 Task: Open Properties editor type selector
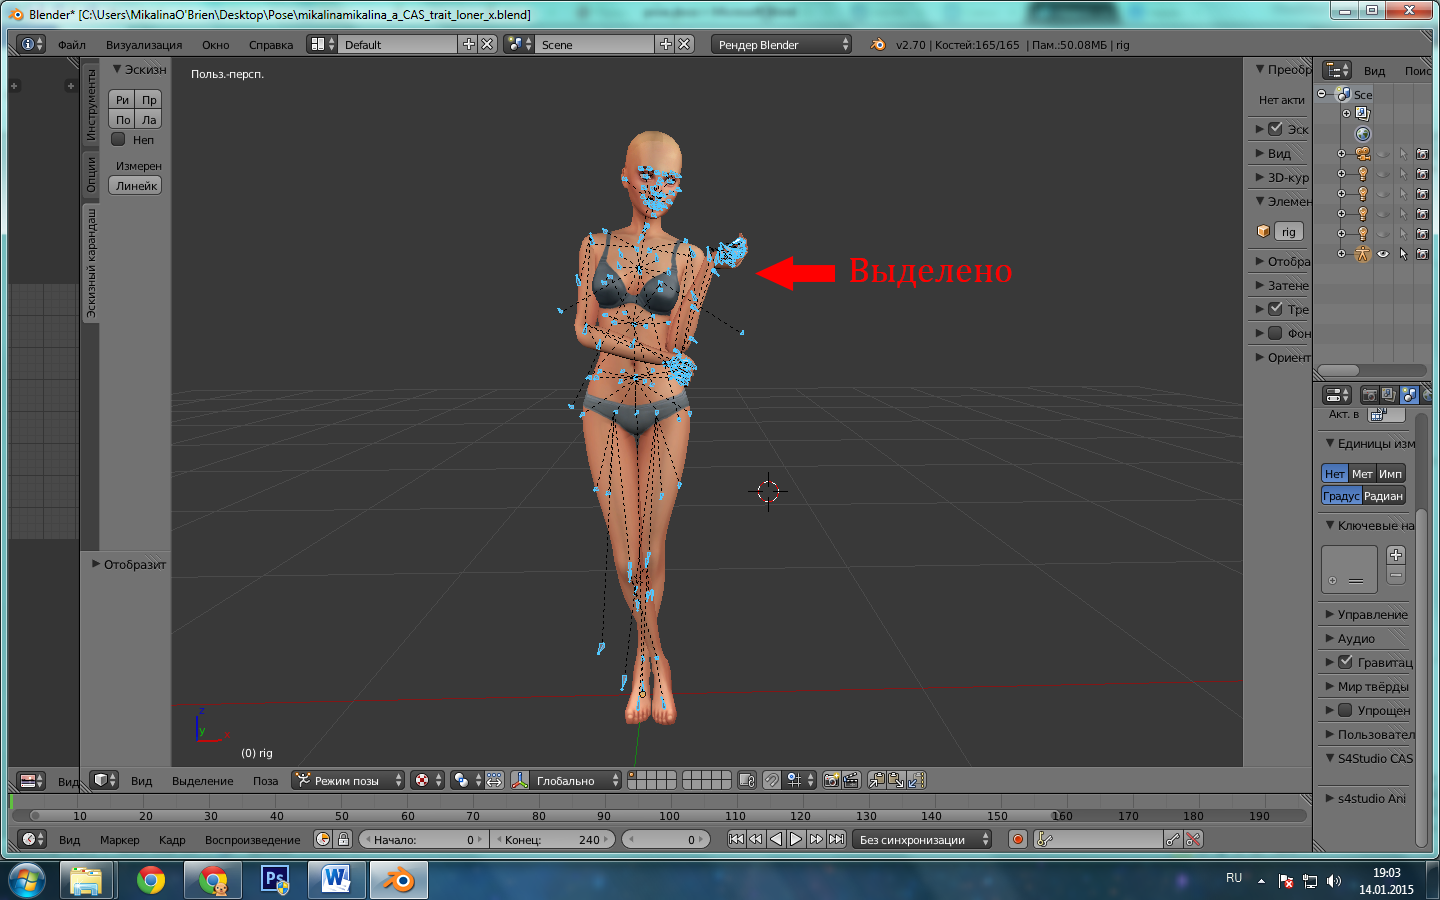click(x=1337, y=395)
